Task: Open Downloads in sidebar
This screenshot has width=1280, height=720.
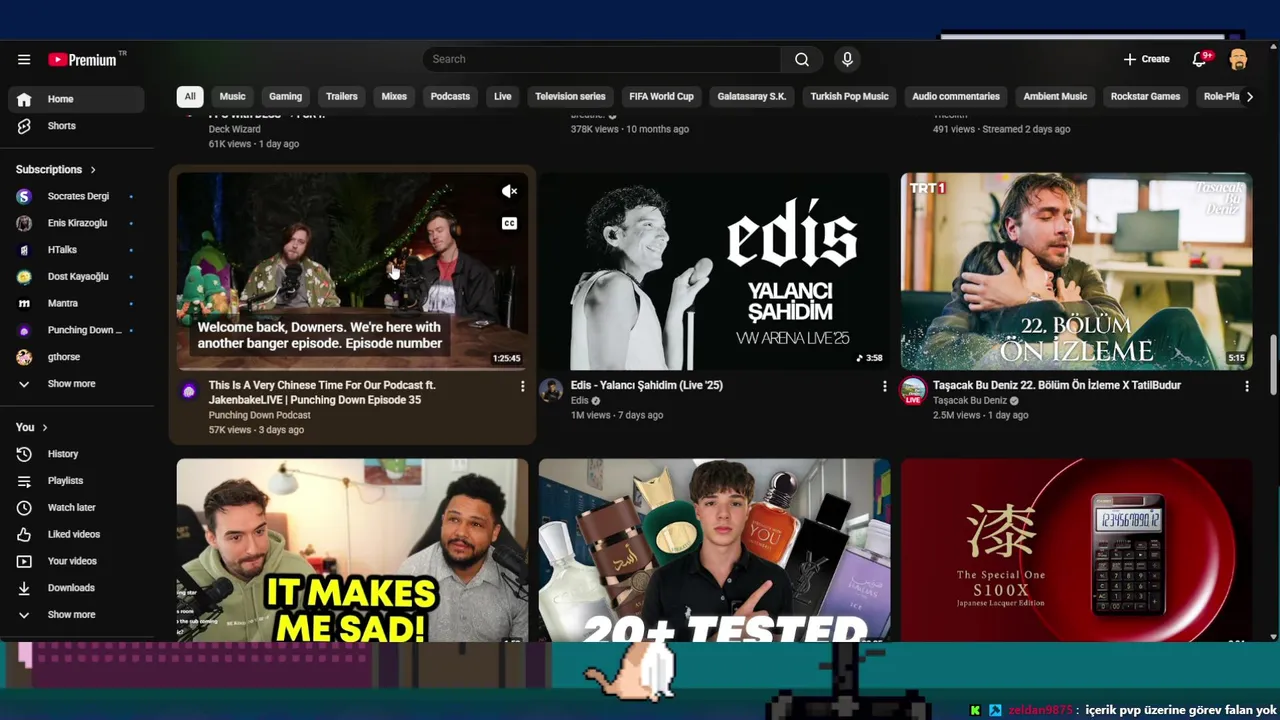Action: pyautogui.click(x=76, y=588)
